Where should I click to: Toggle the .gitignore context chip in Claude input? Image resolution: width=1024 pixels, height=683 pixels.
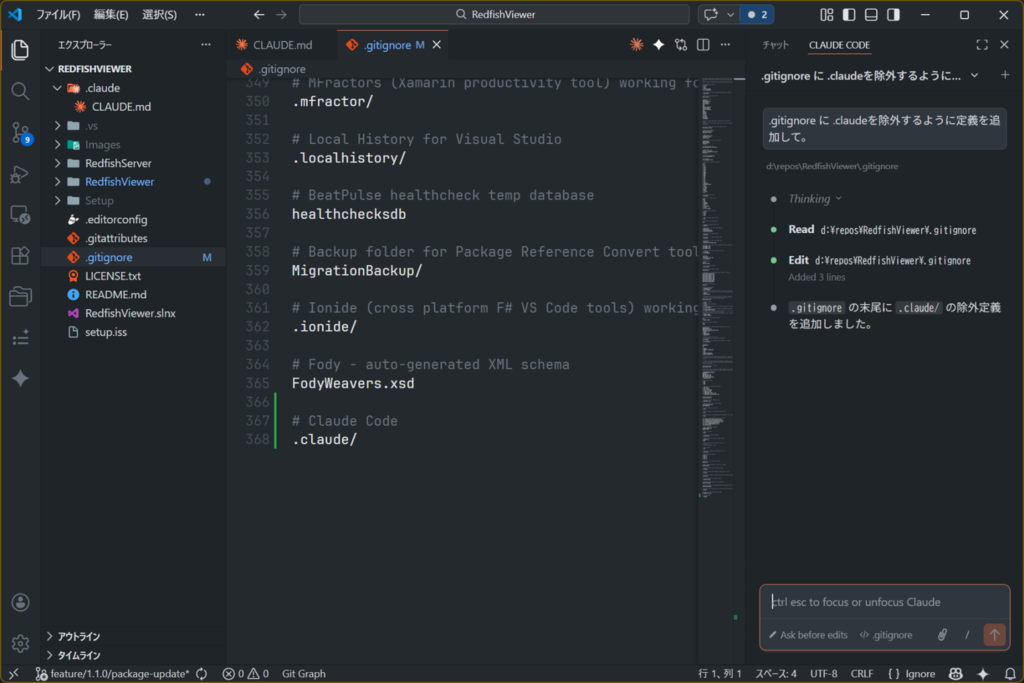tap(886, 635)
